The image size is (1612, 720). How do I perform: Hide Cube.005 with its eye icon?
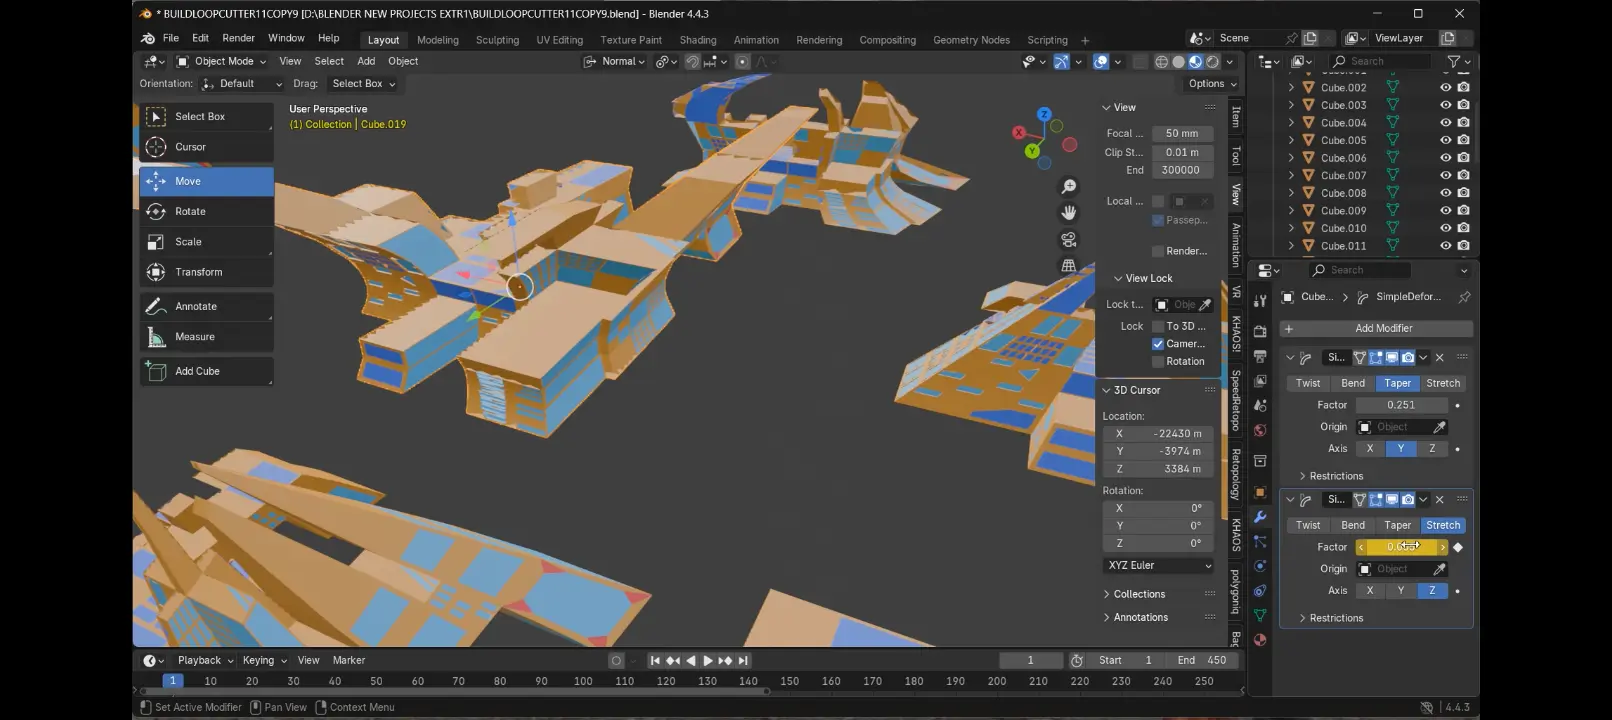coord(1445,140)
